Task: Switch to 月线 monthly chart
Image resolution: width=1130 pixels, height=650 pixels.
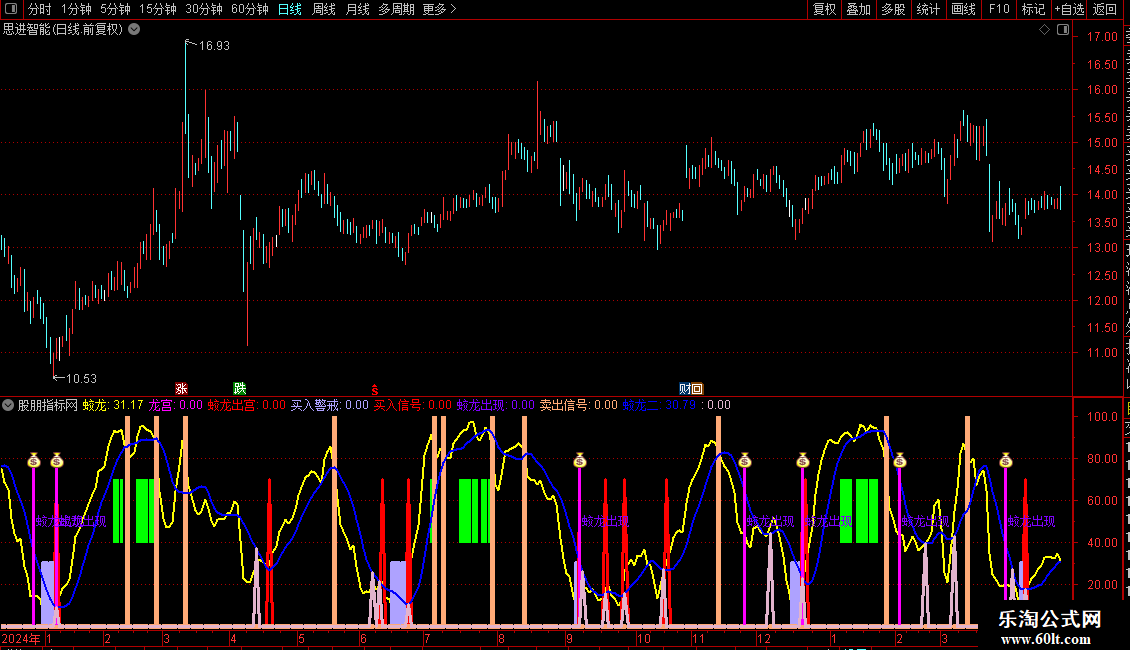Action: click(357, 9)
